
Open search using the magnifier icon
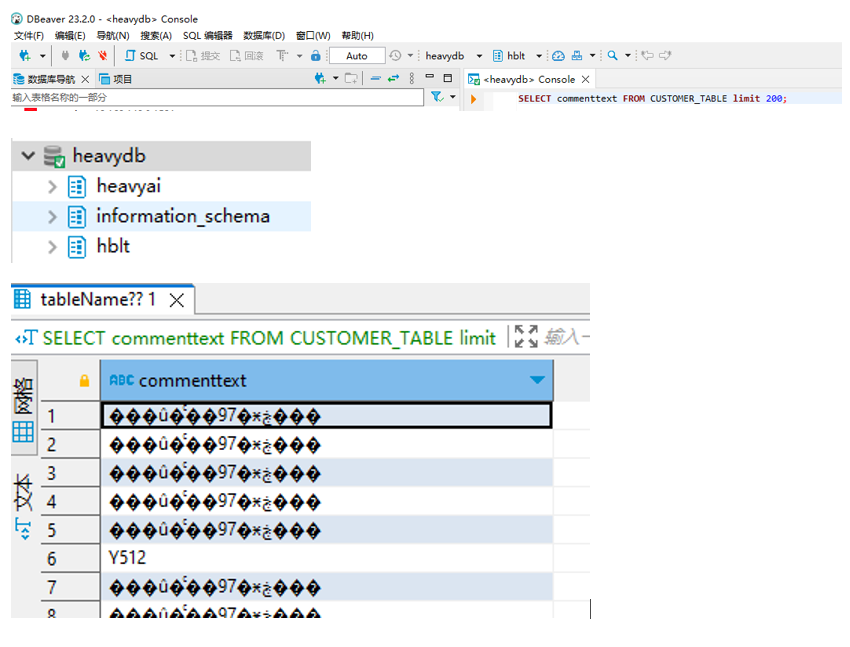[x=613, y=57]
